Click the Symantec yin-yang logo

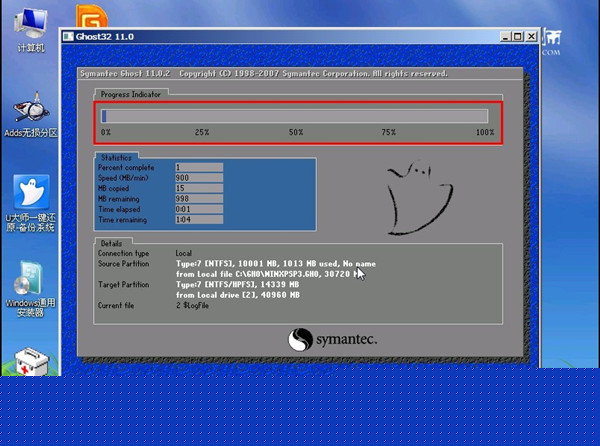click(300, 339)
